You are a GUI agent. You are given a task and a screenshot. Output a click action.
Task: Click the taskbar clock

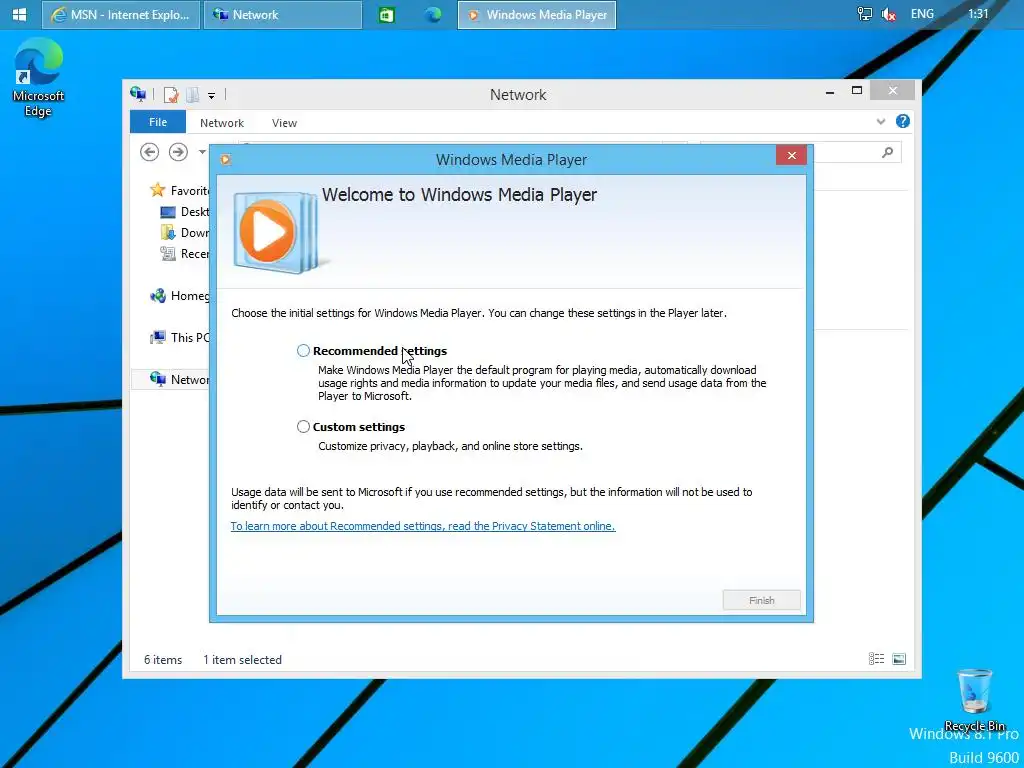978,14
